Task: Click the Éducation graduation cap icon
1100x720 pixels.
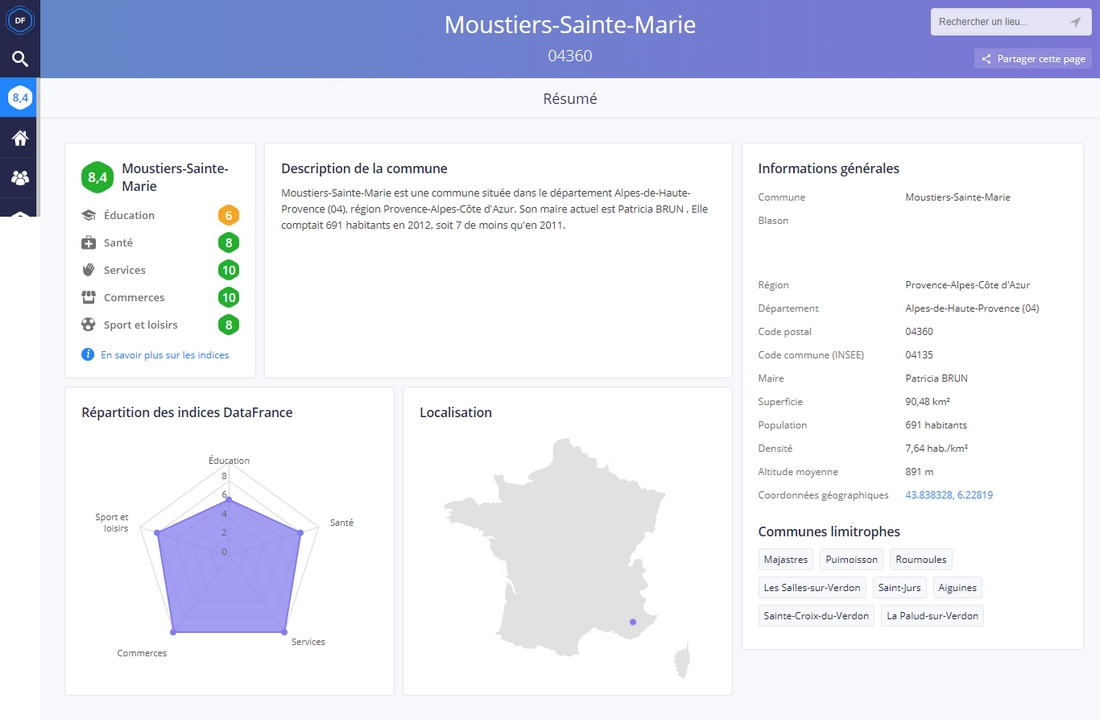Action: pyautogui.click(x=90, y=214)
